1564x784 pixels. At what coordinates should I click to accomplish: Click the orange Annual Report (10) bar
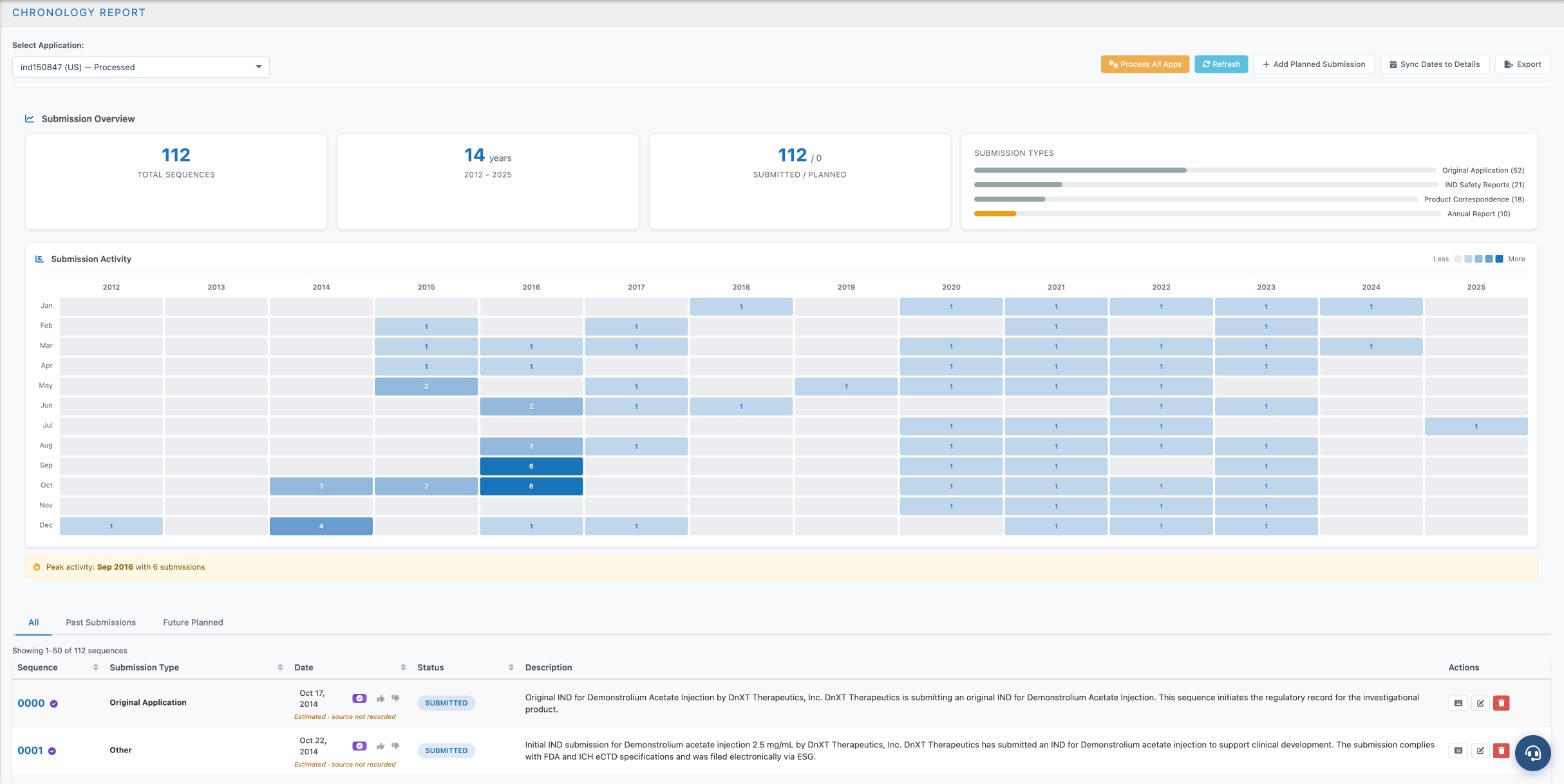[995, 213]
